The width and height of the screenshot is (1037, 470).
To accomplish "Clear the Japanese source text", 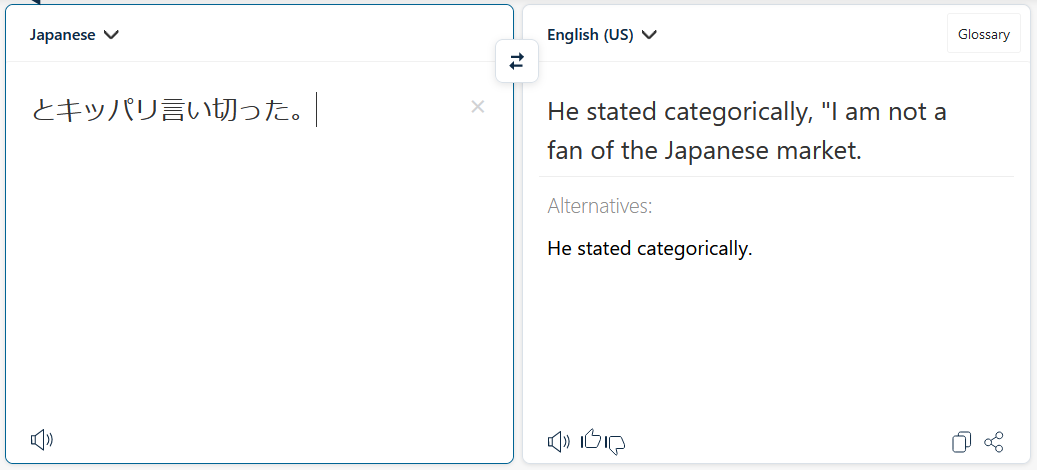I will click(478, 107).
